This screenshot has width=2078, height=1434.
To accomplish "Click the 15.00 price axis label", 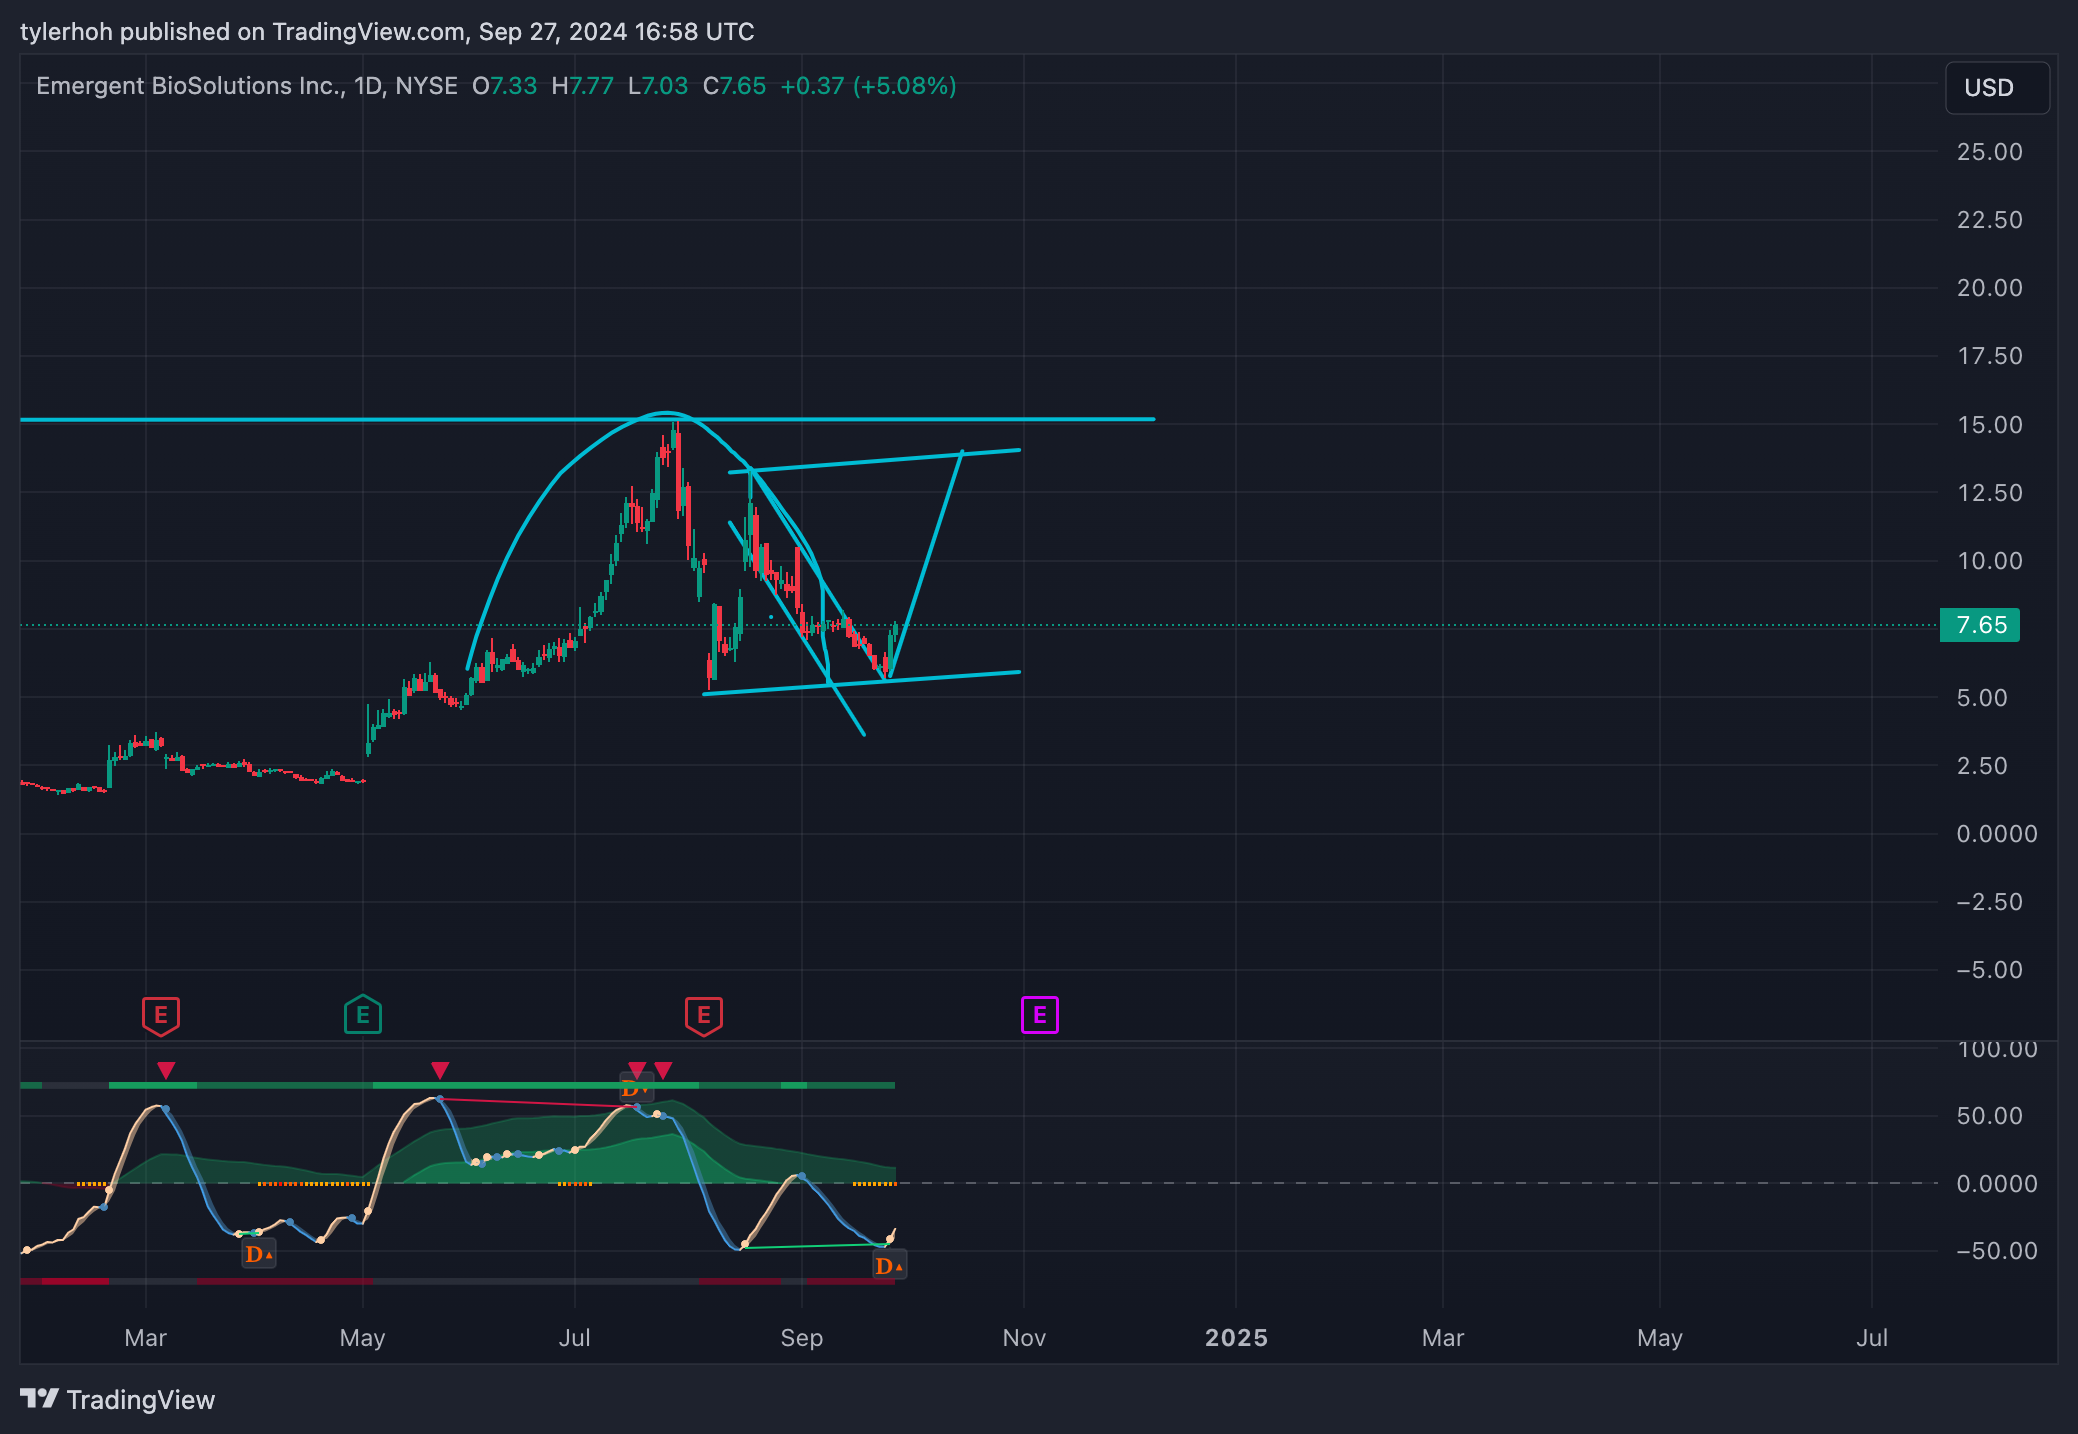I will click(1989, 425).
